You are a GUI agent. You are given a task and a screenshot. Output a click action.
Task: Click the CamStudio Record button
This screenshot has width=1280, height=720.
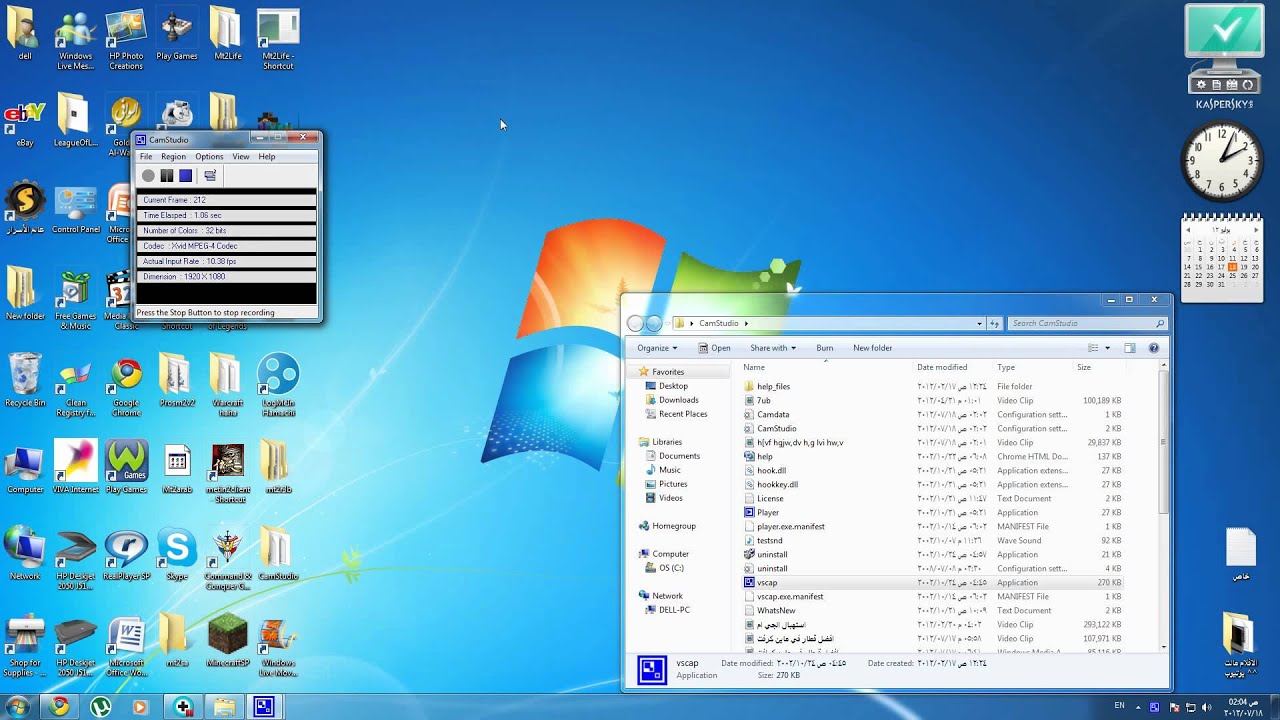148,176
